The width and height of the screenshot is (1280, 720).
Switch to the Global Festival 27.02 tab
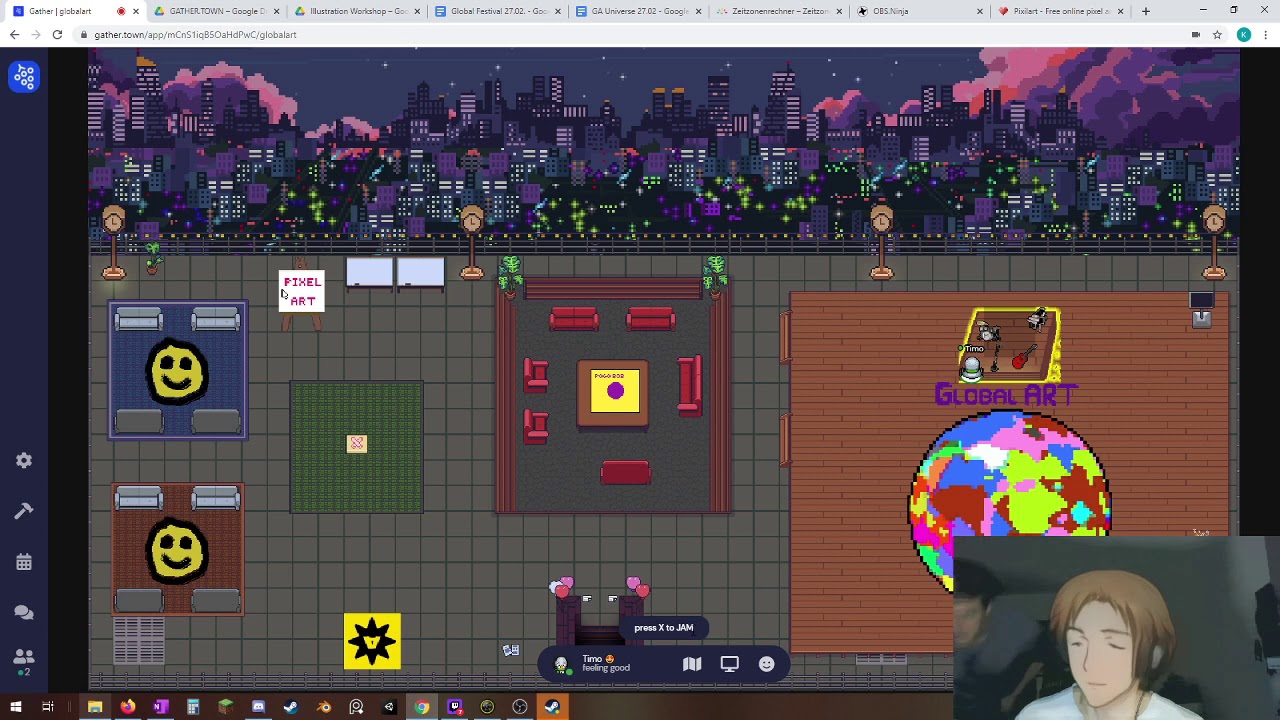pos(498,11)
